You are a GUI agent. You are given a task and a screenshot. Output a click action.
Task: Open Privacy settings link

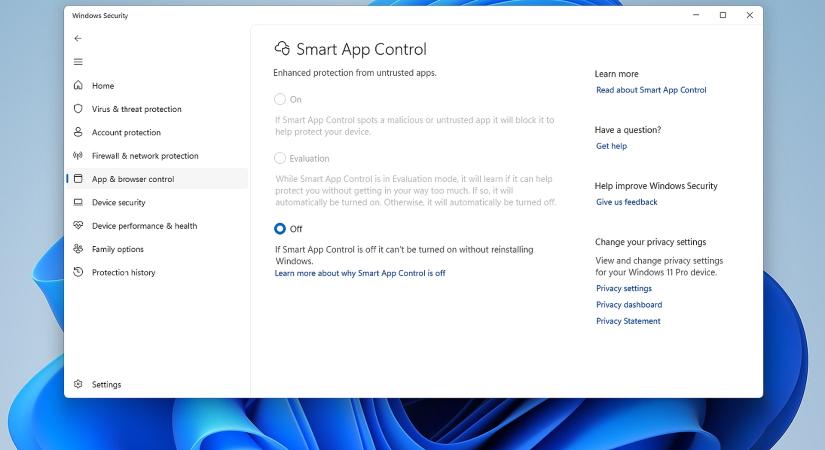click(623, 288)
